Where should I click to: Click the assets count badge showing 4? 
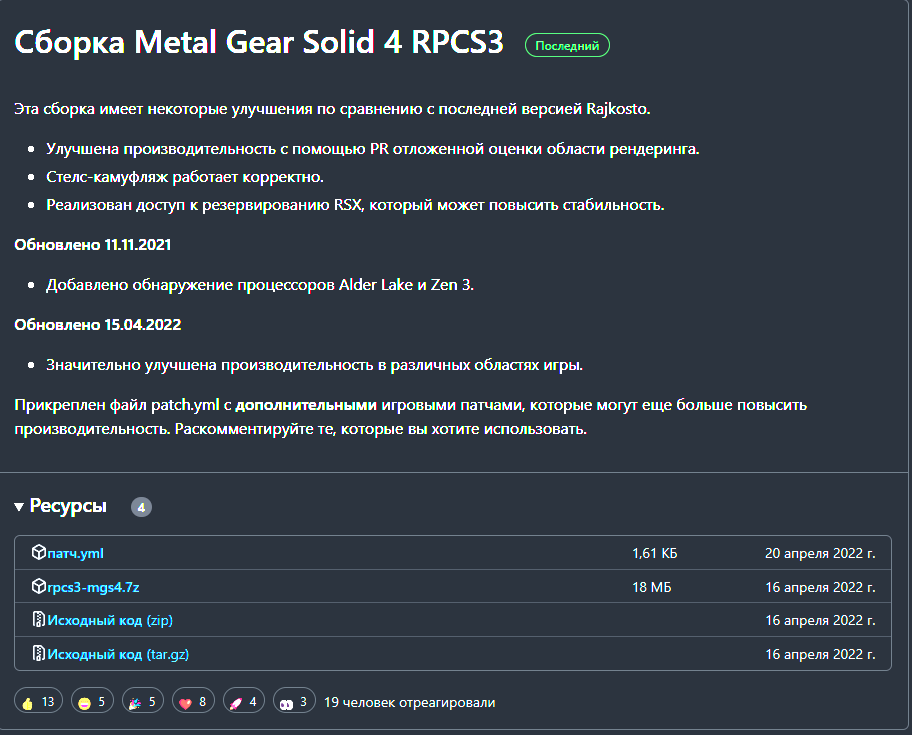pyautogui.click(x=141, y=508)
